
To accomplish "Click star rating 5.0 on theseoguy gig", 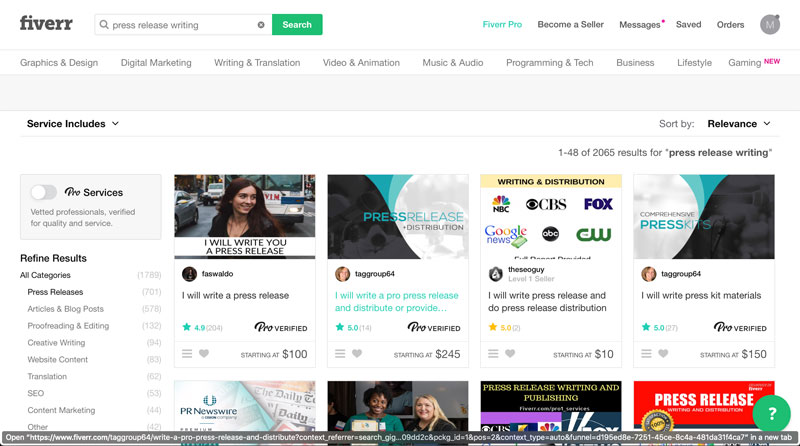I will coord(504,328).
